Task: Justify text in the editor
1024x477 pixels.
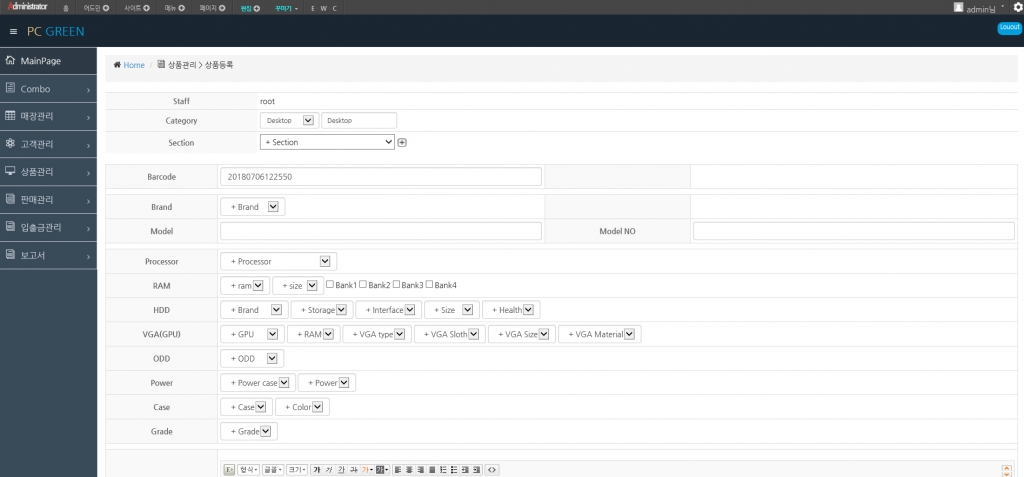Action: point(432,470)
